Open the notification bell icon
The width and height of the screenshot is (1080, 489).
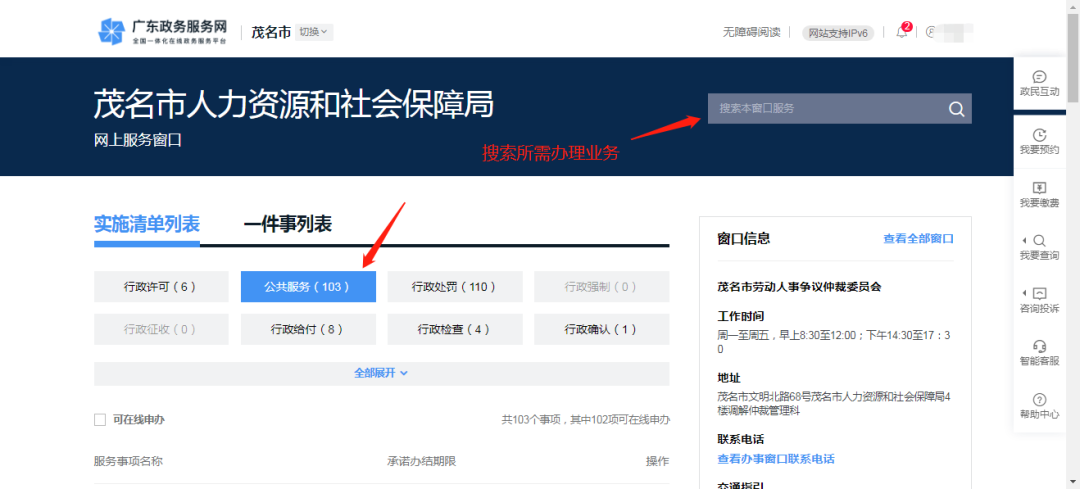coord(902,32)
